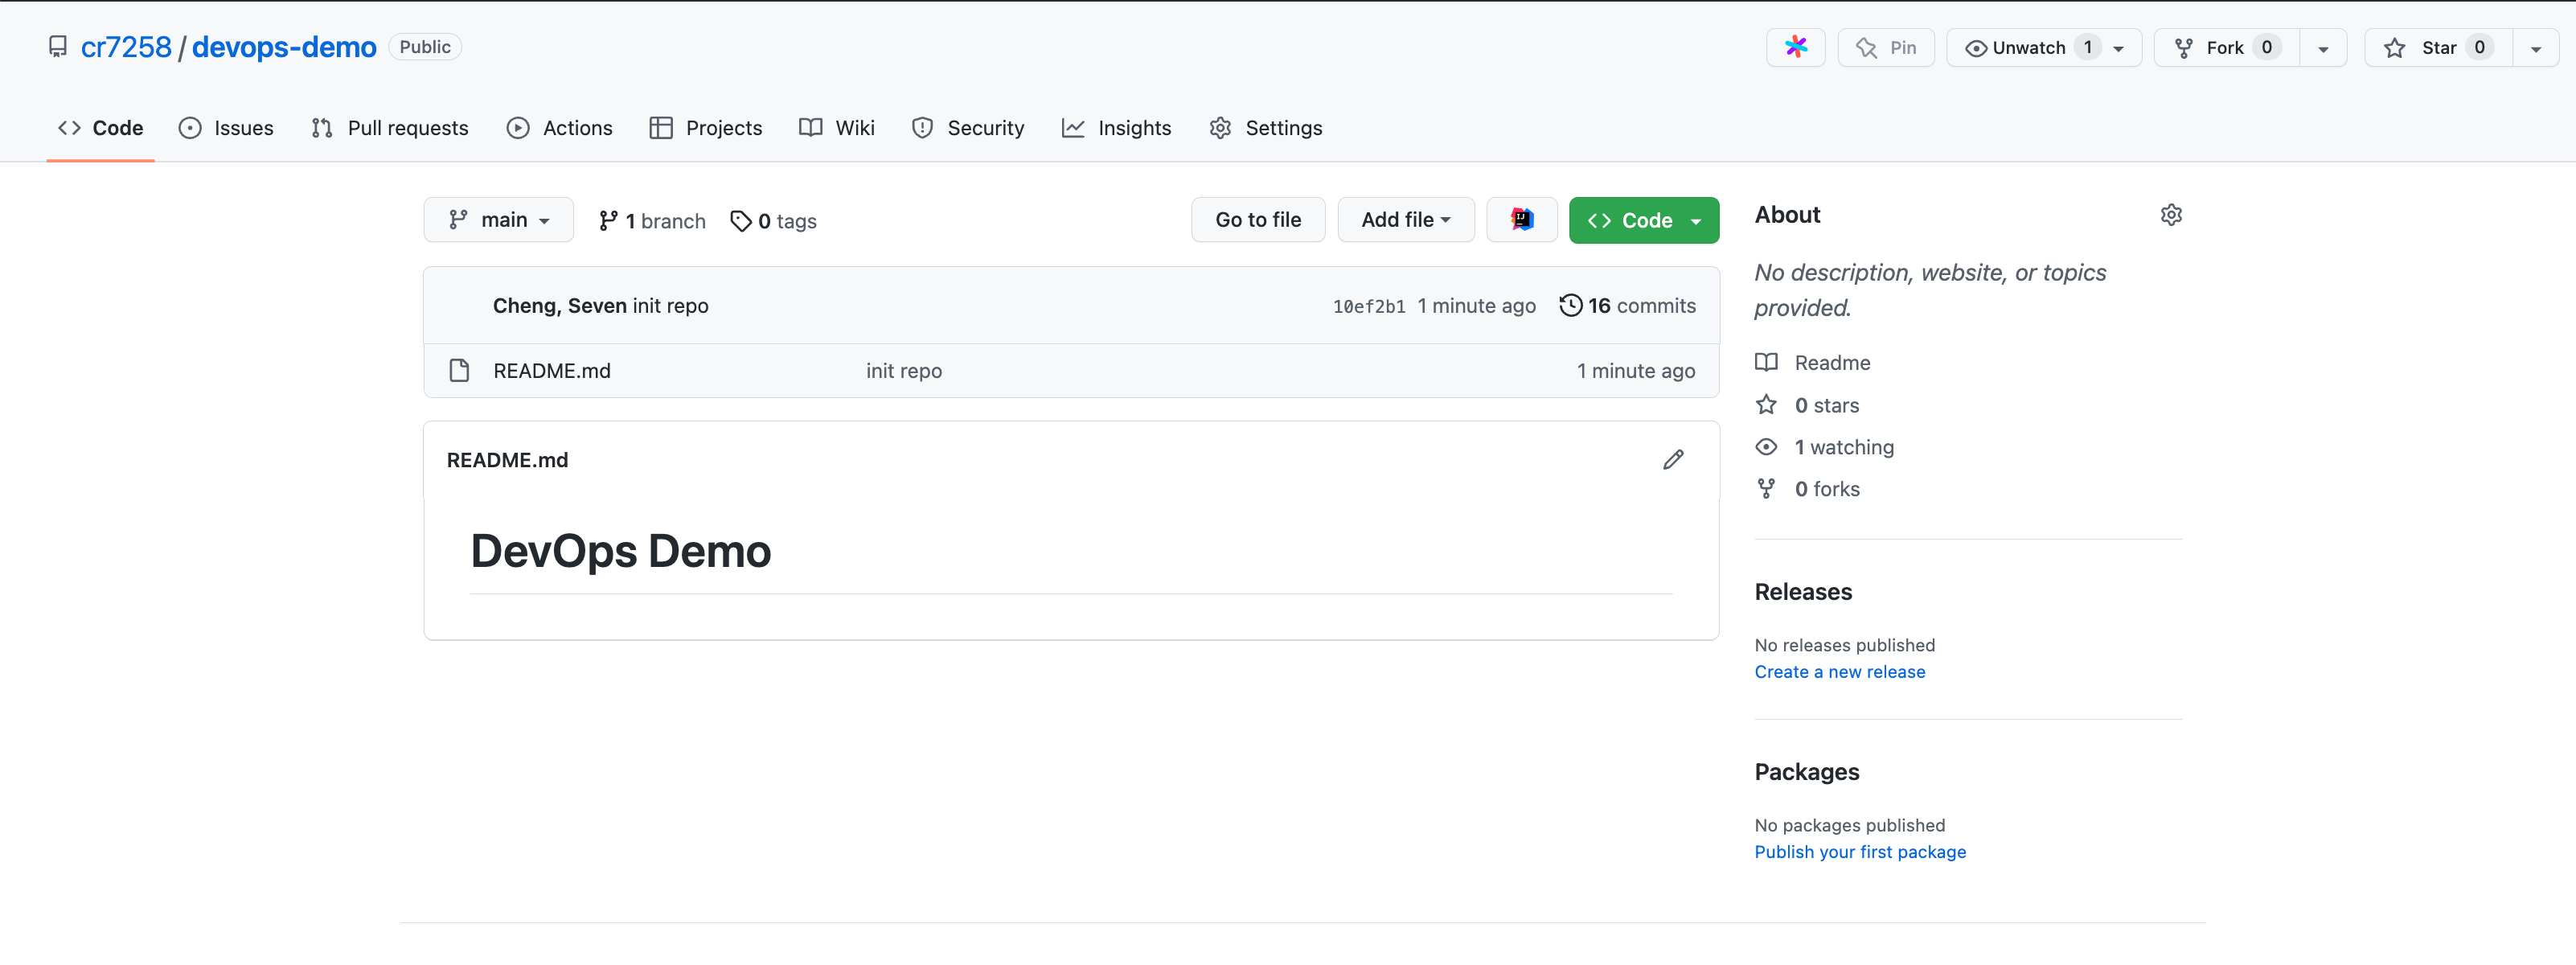Open the JetBrains IDE icon button

pyautogui.click(x=1521, y=220)
